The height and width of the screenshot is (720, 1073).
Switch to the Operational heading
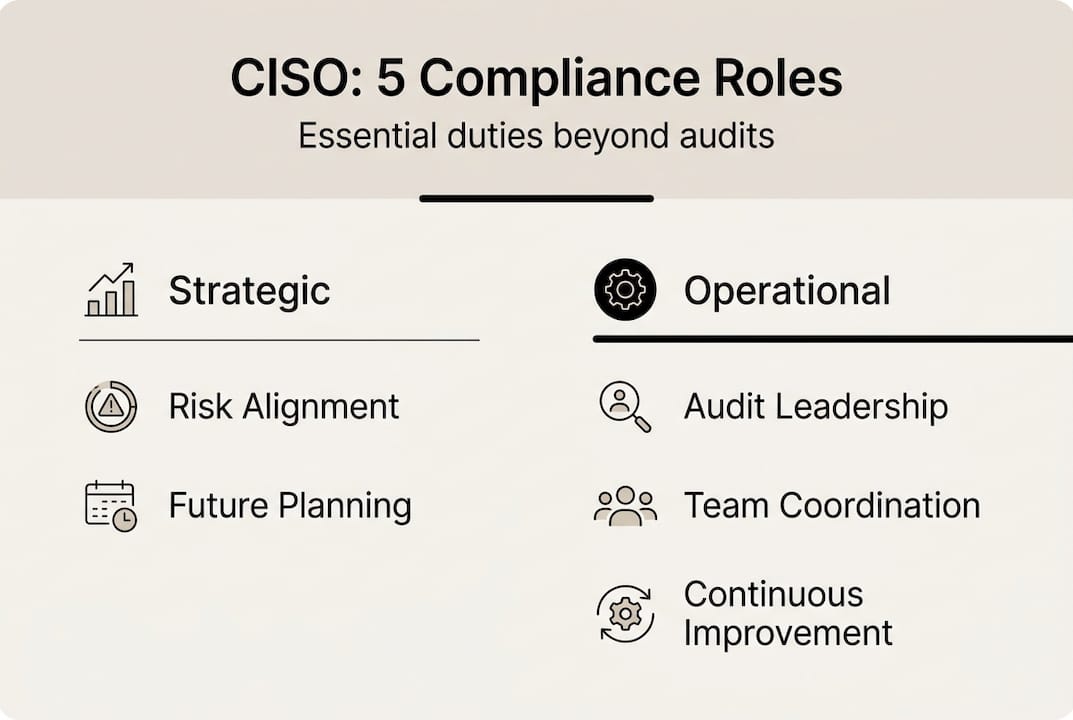(786, 291)
